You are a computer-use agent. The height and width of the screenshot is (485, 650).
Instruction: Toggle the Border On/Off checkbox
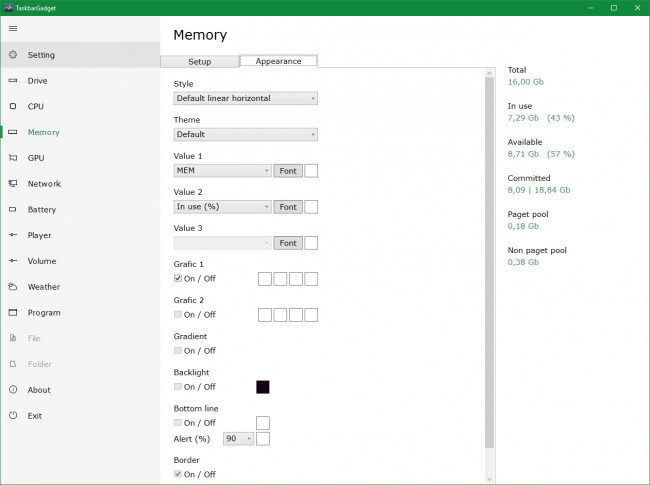(x=178, y=474)
